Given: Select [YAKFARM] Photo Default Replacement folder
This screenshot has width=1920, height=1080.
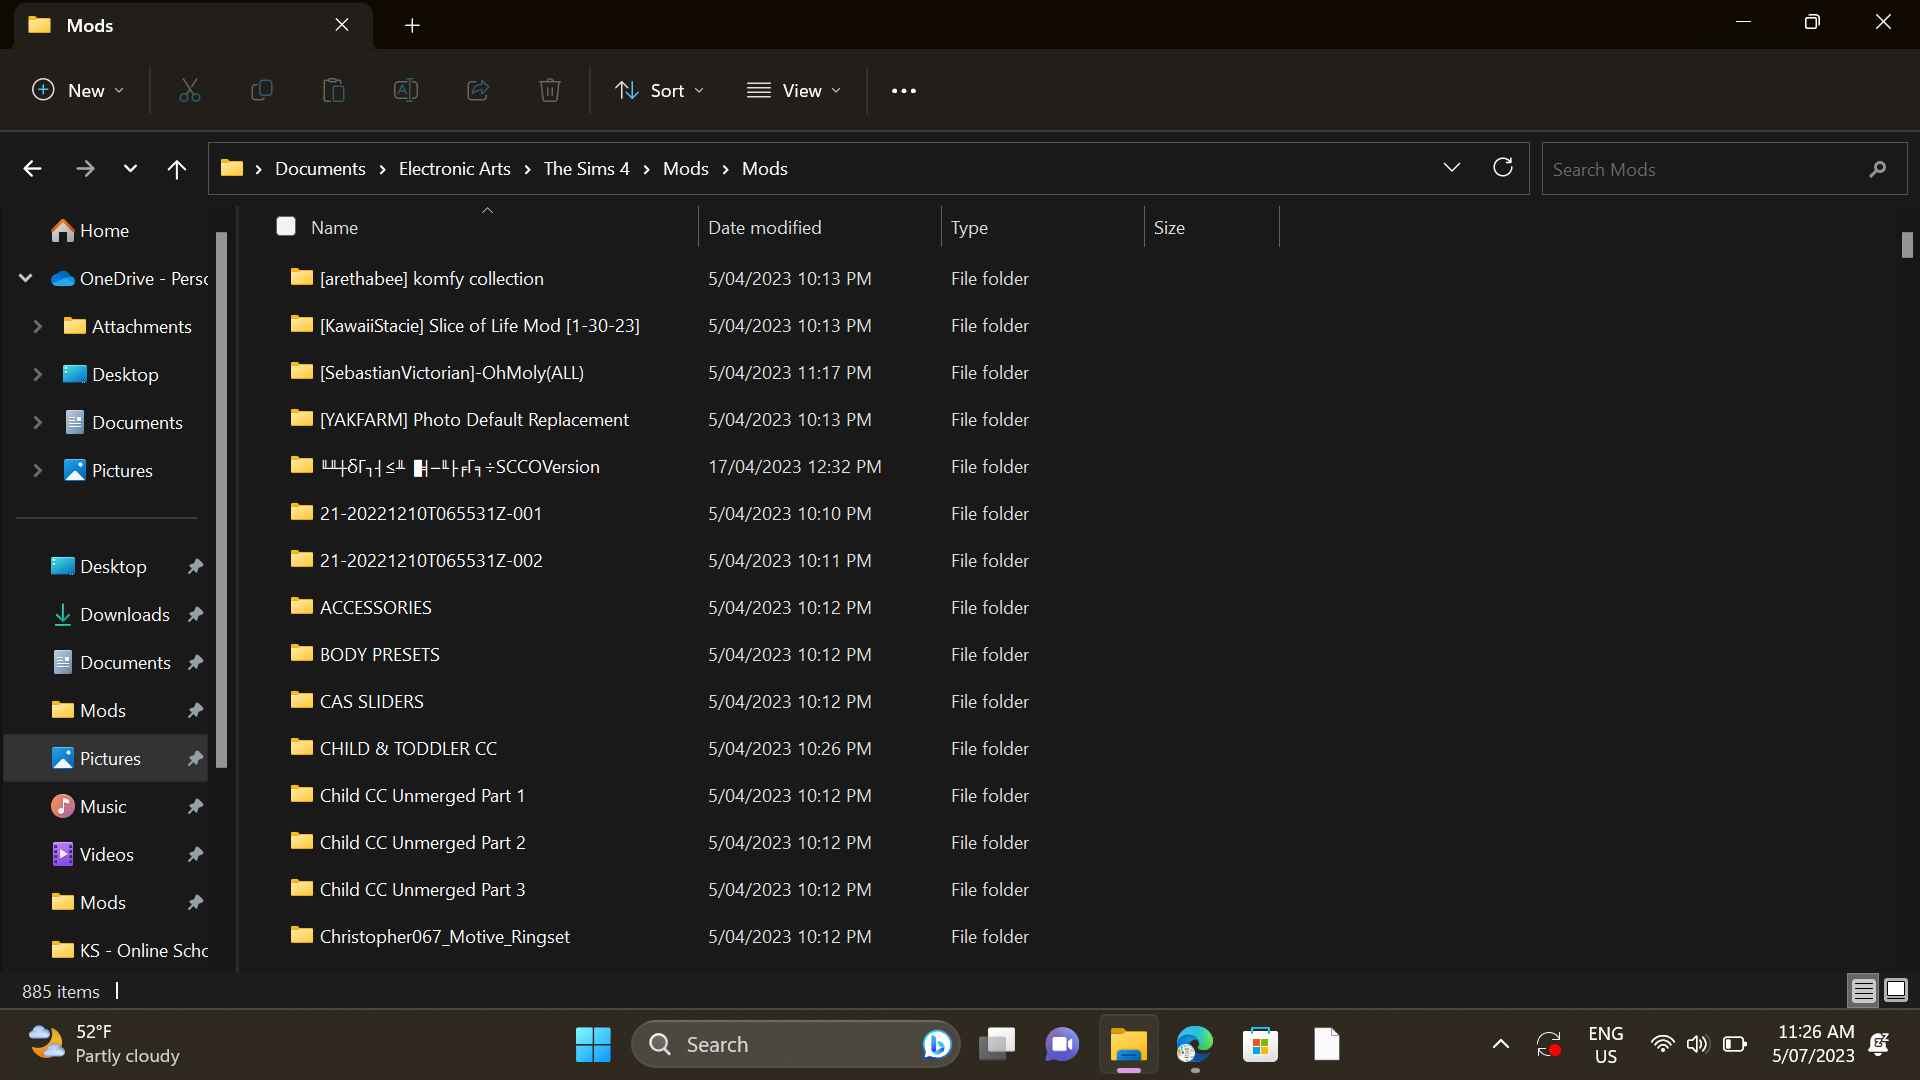Looking at the screenshot, I should tap(474, 419).
